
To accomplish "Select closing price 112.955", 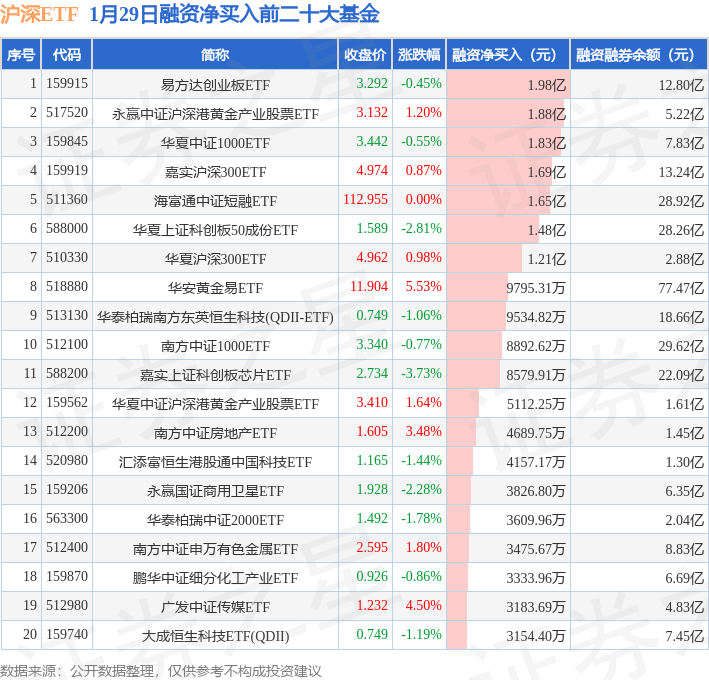I will pos(365,199).
